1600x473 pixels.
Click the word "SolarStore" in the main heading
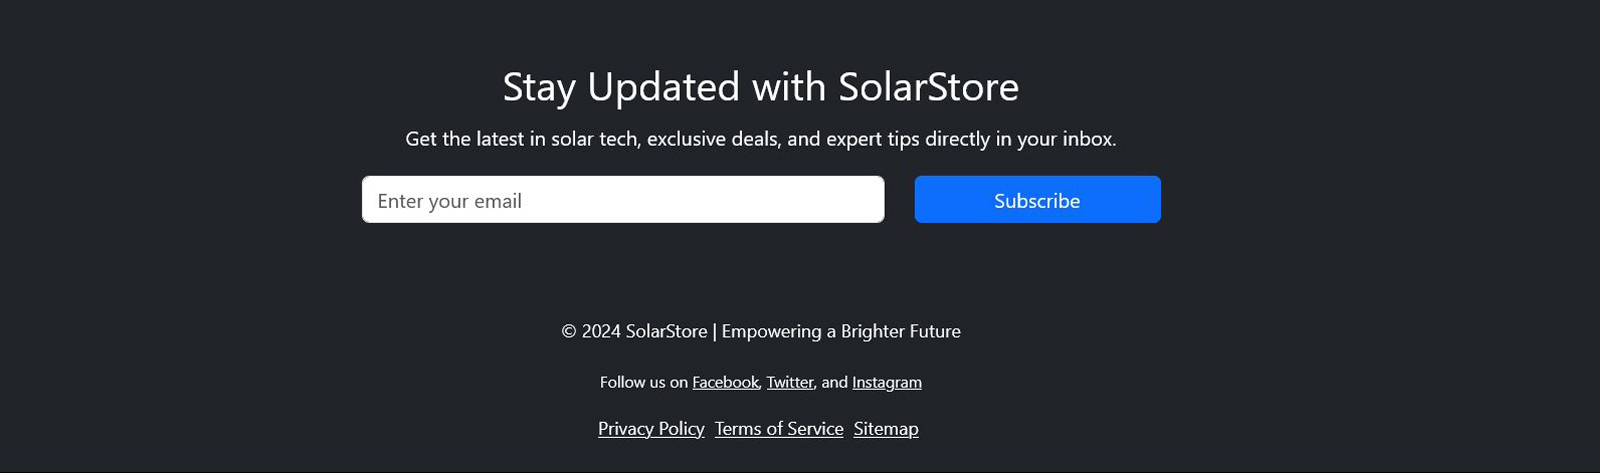pyautogui.click(x=928, y=87)
